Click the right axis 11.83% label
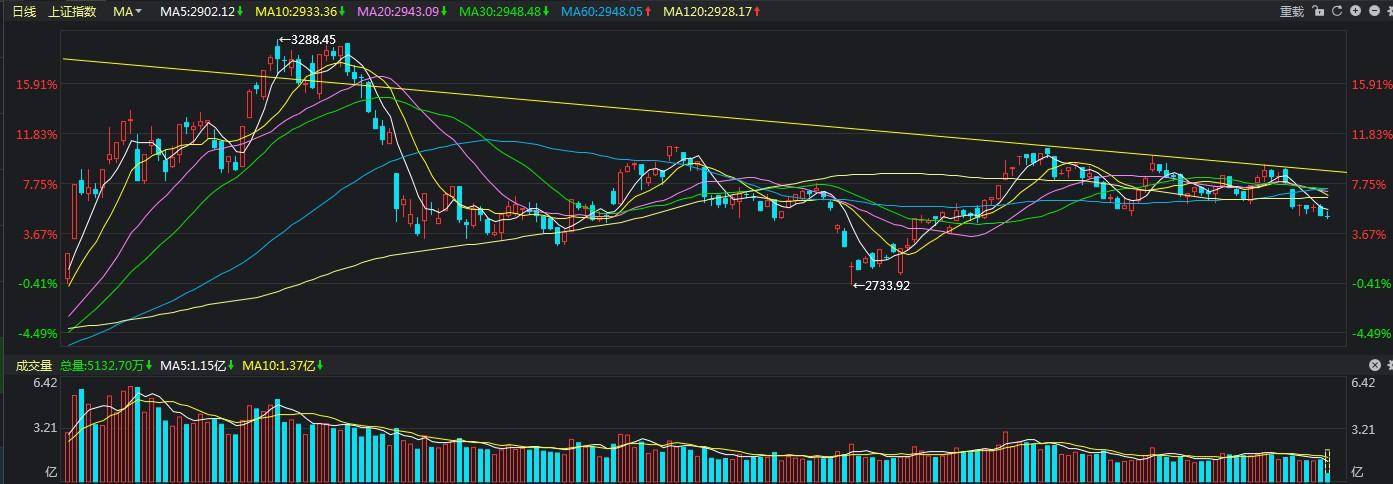Image resolution: width=1393 pixels, height=484 pixels. point(1371,135)
